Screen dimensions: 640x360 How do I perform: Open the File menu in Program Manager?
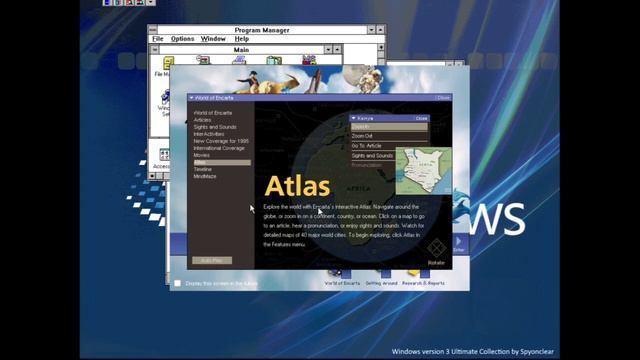tap(158, 39)
